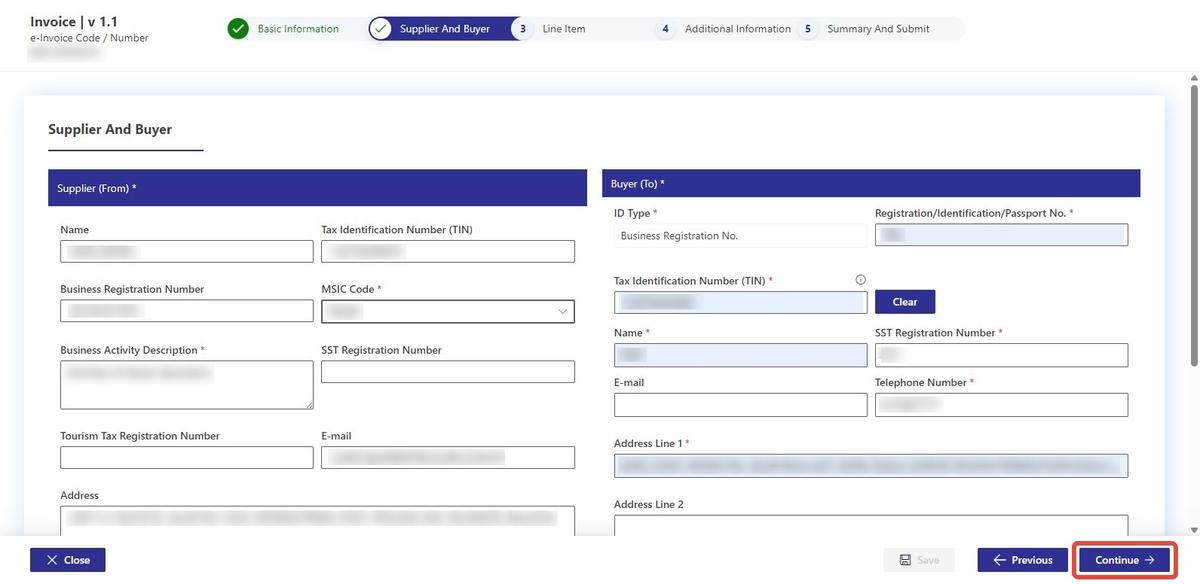Click the Close button at the bottom left

(x=67, y=560)
